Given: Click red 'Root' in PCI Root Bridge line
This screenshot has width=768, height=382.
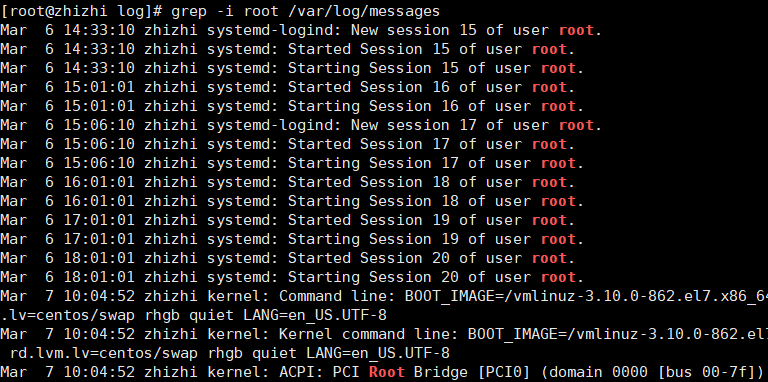Looking at the screenshot, I should point(387,372).
